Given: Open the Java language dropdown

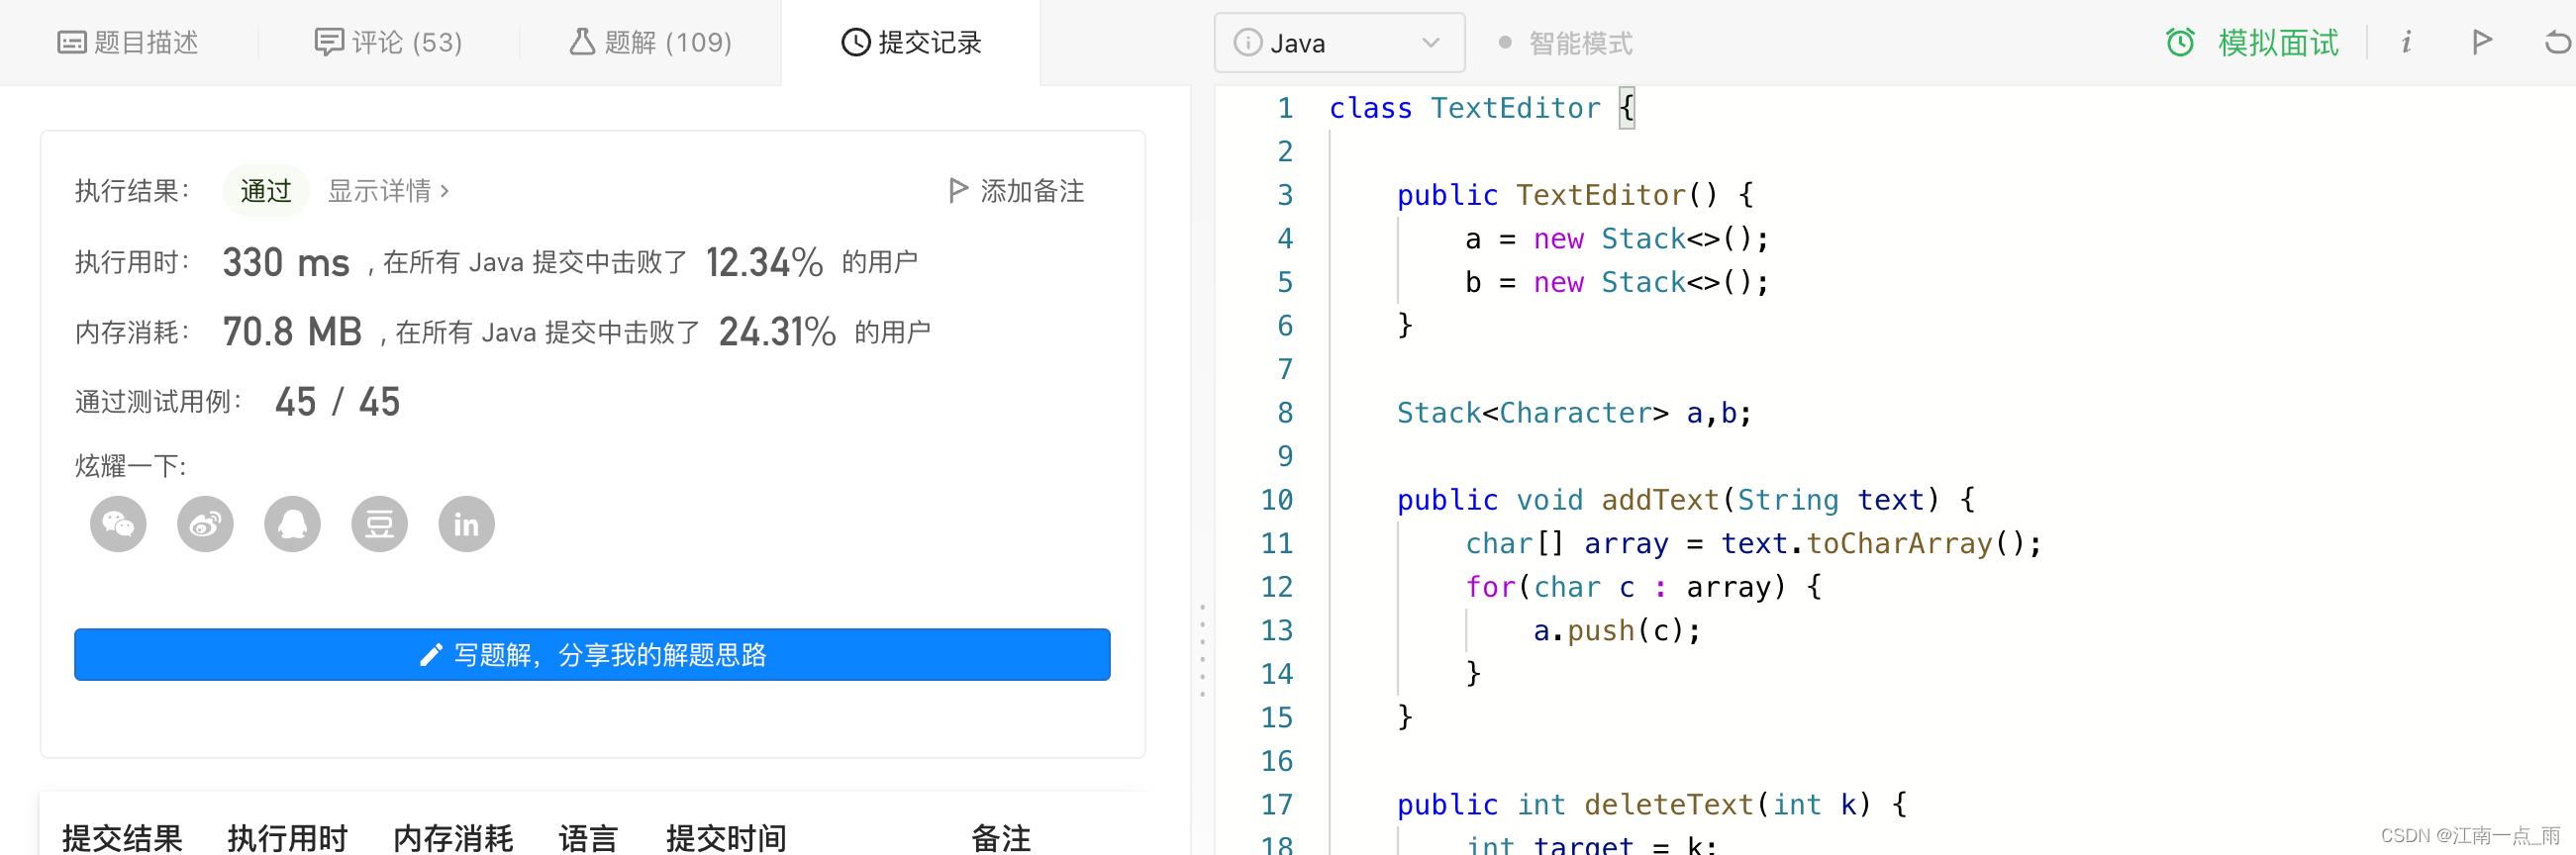Looking at the screenshot, I should (1339, 43).
